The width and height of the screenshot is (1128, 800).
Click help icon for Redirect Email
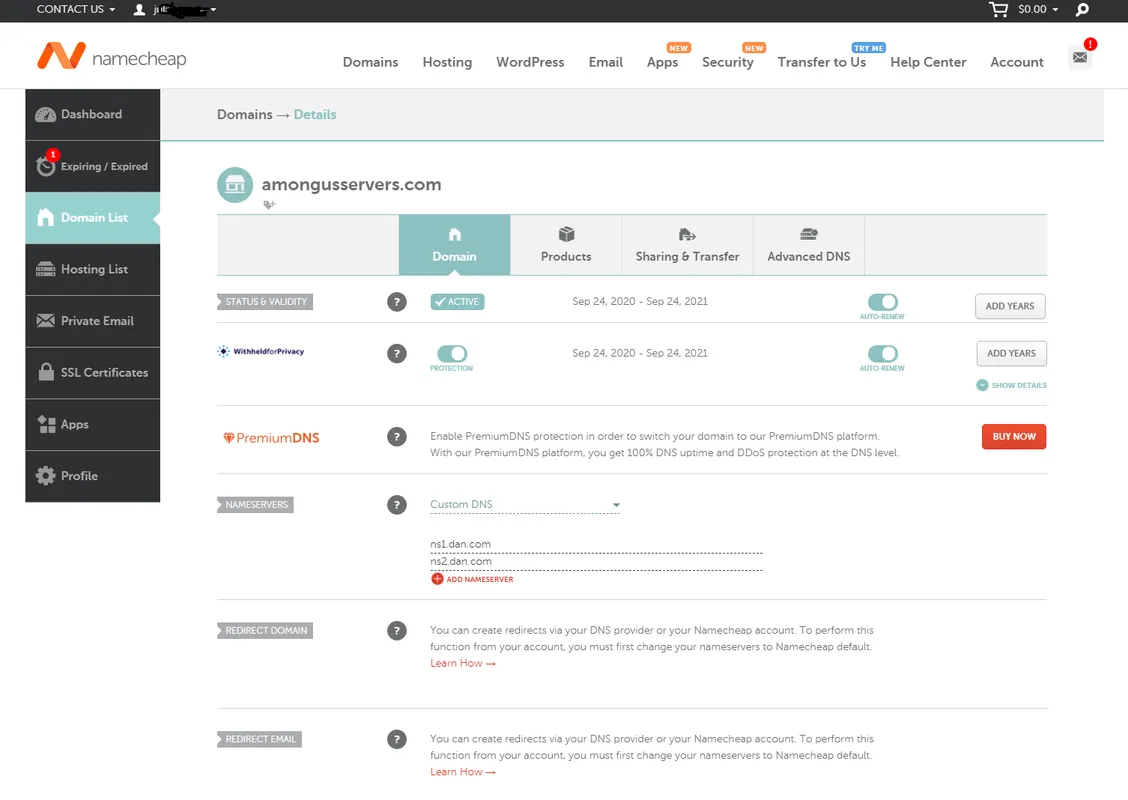tap(396, 740)
